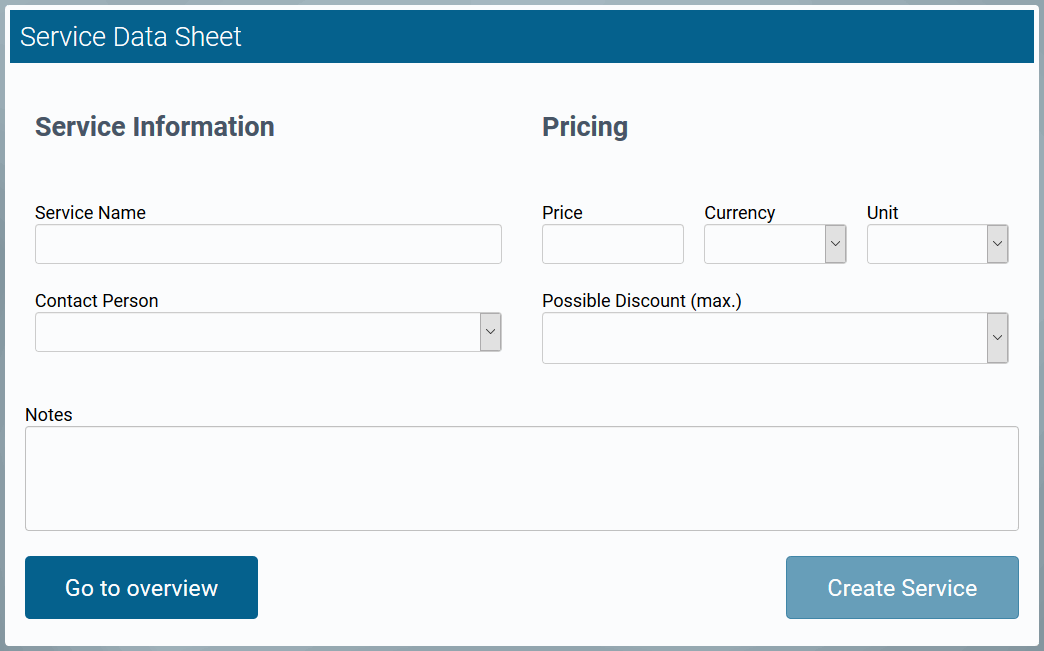Click inside the Unit selection field
Viewport: 1044px width, 651px height.
[x=927, y=244]
